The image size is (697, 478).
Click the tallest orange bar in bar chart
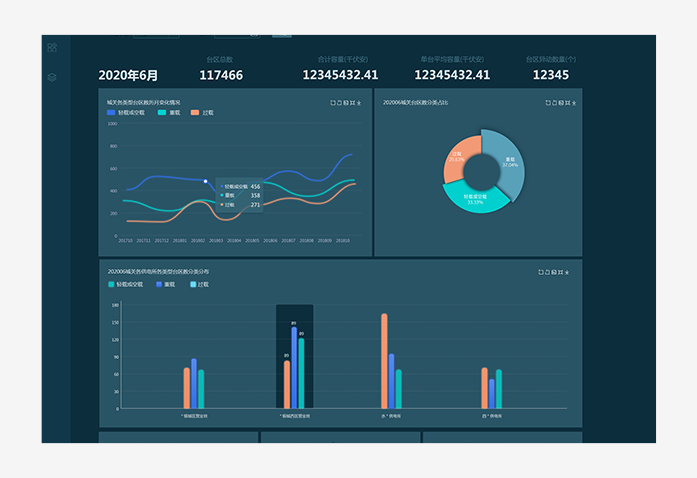(x=384, y=360)
